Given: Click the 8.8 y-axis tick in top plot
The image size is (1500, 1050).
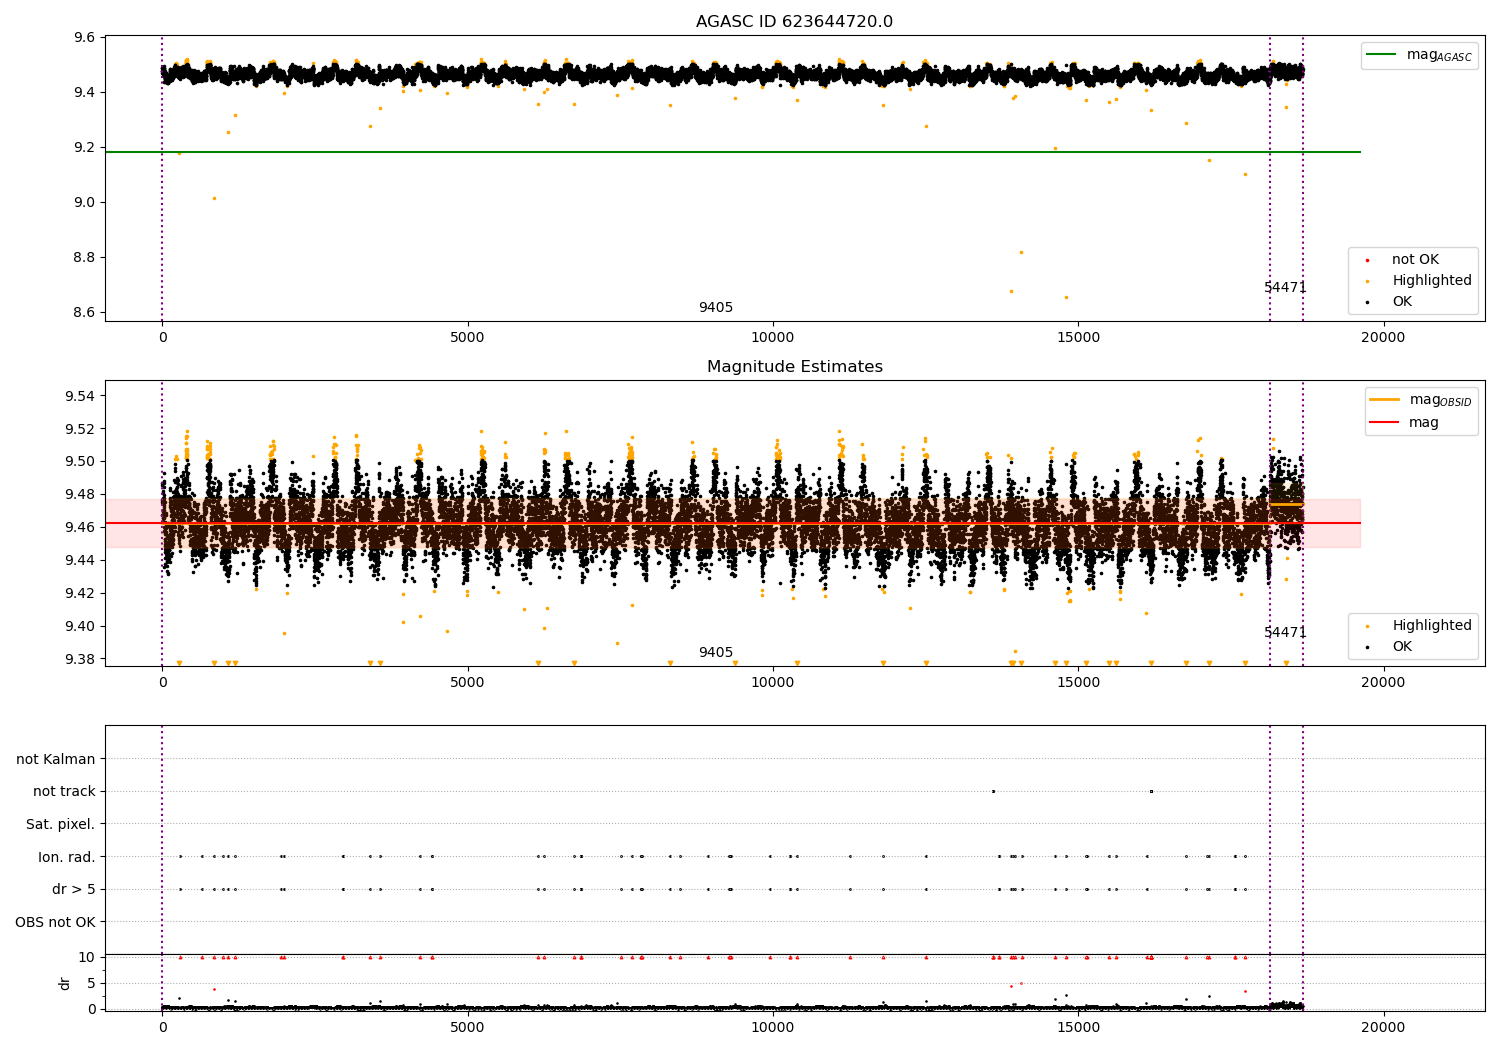Looking at the screenshot, I should (x=84, y=258).
